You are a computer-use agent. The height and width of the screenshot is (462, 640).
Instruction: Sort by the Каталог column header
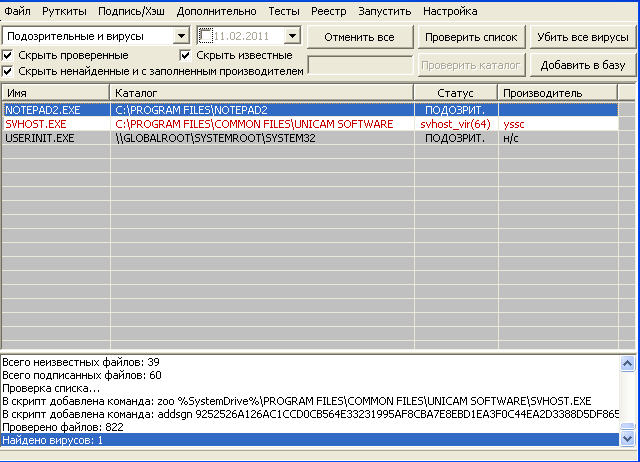[262, 93]
